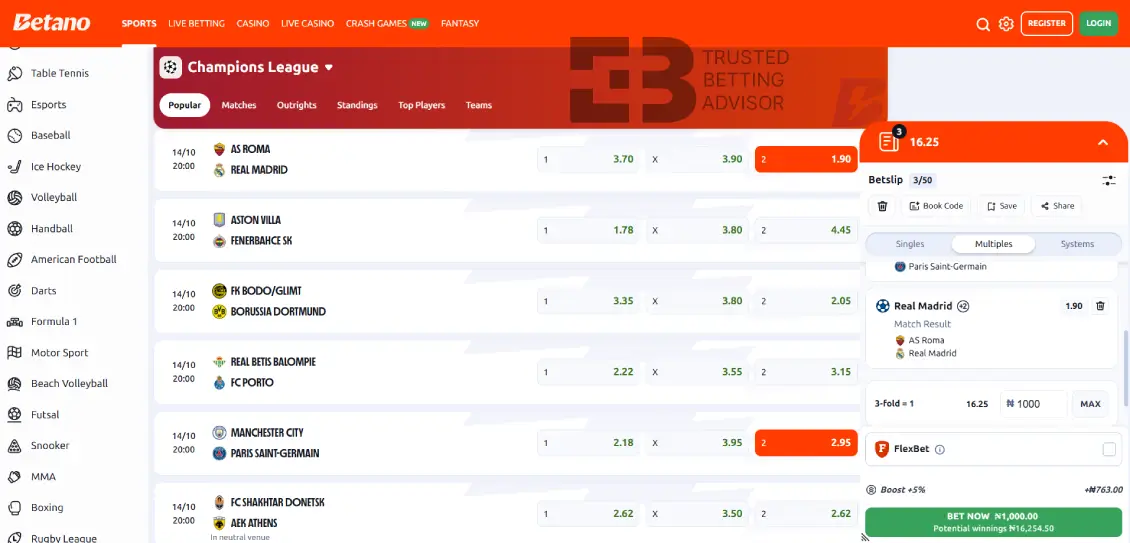Open Fantasy menu item
The height and width of the screenshot is (543, 1130).
tap(460, 23)
